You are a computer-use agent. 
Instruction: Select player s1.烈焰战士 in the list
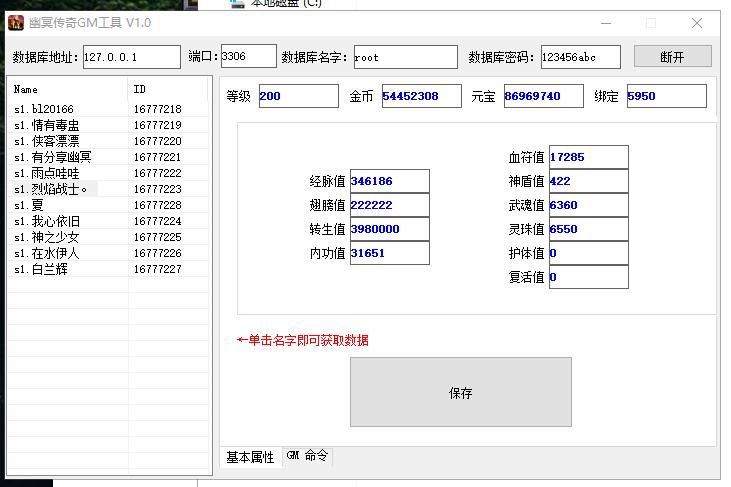51,189
